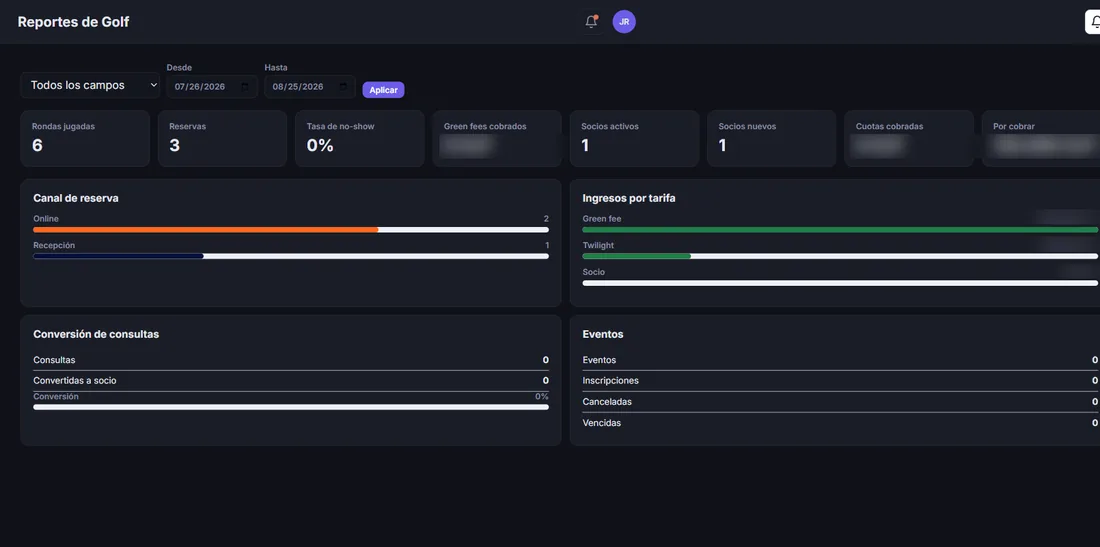Expand the Todos los campos dropdown
The image size is (1100, 547).
tap(90, 86)
